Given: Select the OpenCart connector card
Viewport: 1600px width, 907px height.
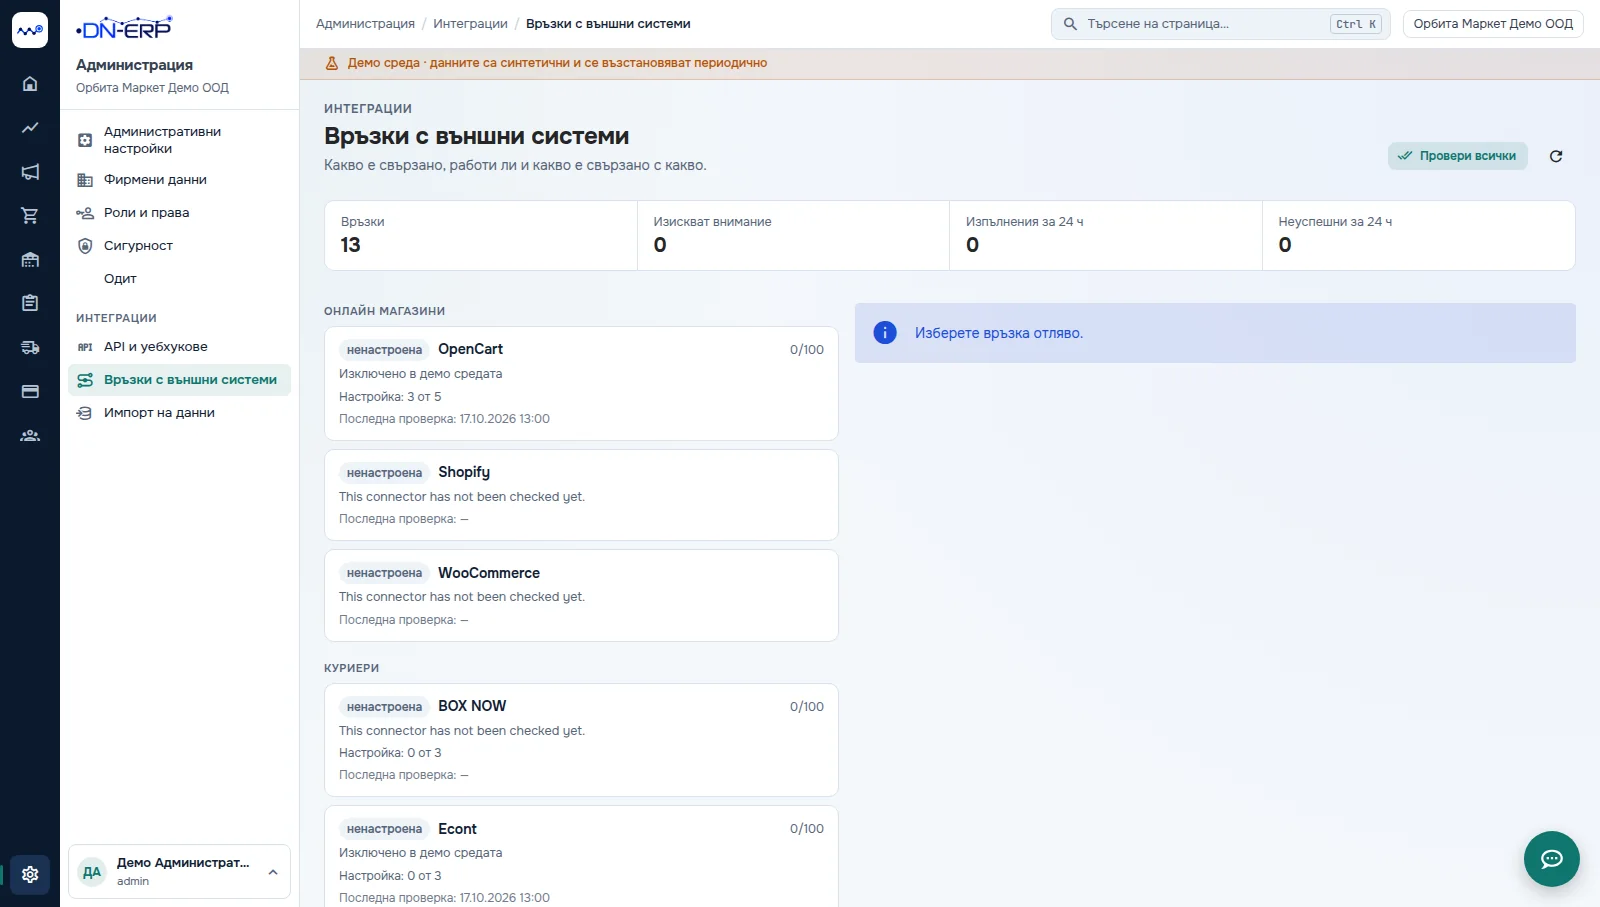Looking at the screenshot, I should 581,384.
